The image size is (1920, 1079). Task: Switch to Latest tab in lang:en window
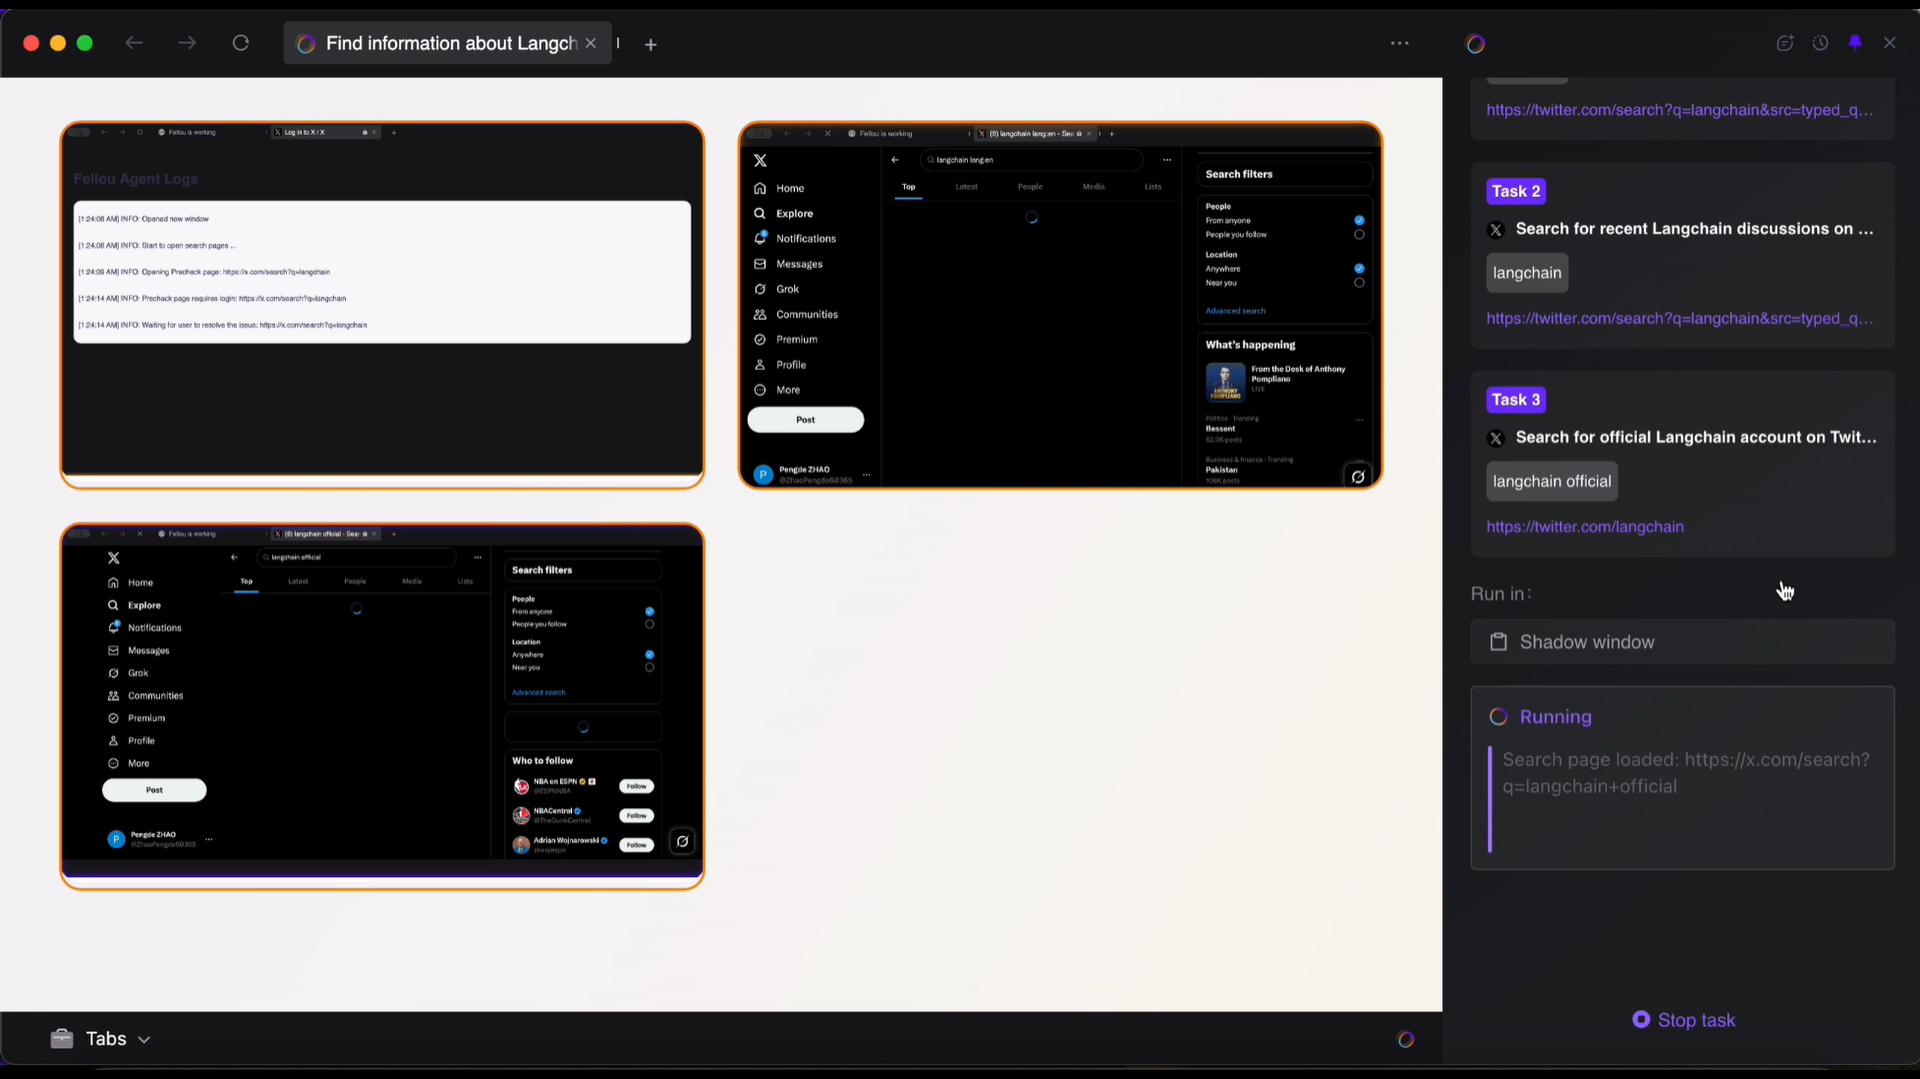point(967,187)
